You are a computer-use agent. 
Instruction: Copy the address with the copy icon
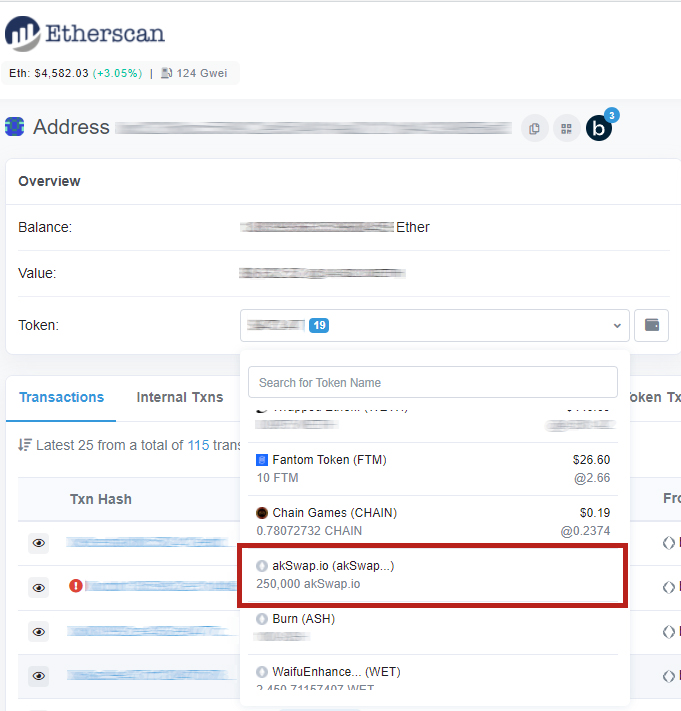coord(535,129)
